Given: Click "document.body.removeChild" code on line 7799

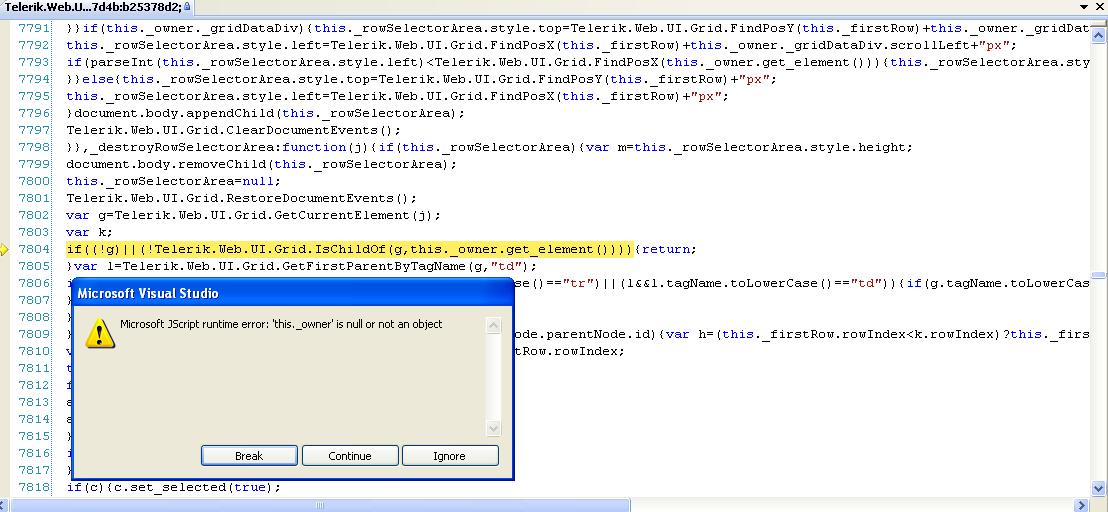Looking at the screenshot, I should (166, 165).
